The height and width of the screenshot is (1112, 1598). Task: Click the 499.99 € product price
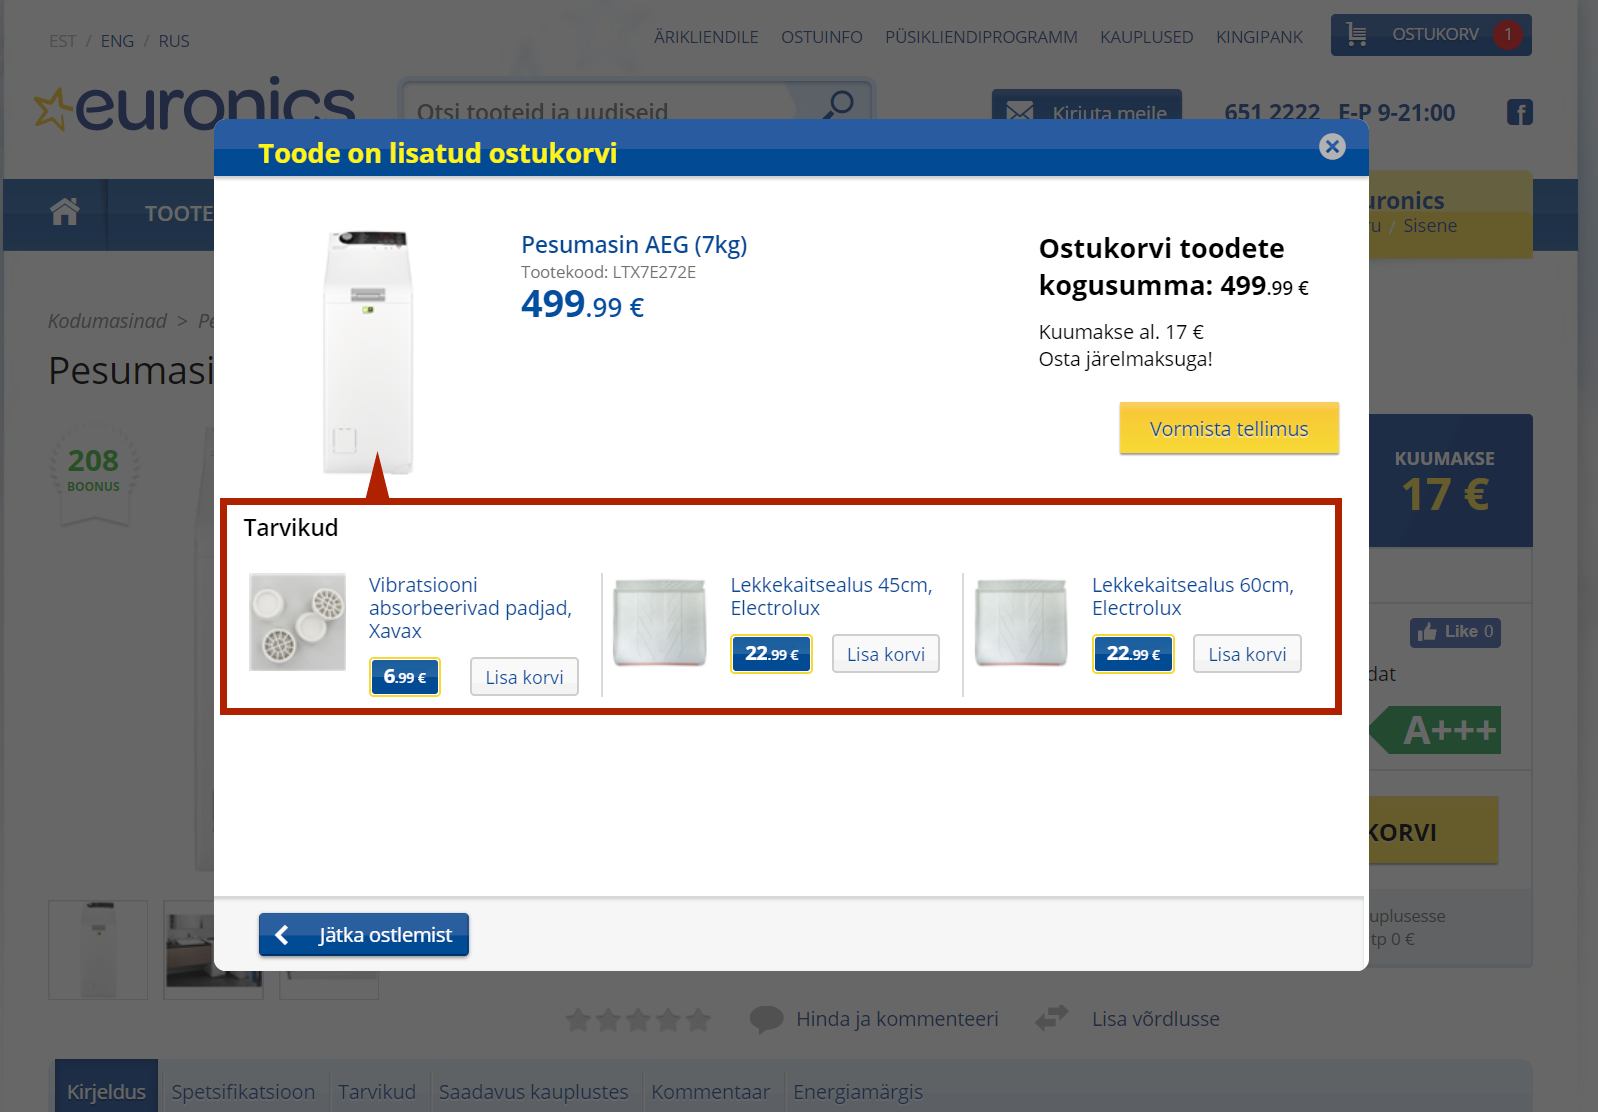point(582,304)
